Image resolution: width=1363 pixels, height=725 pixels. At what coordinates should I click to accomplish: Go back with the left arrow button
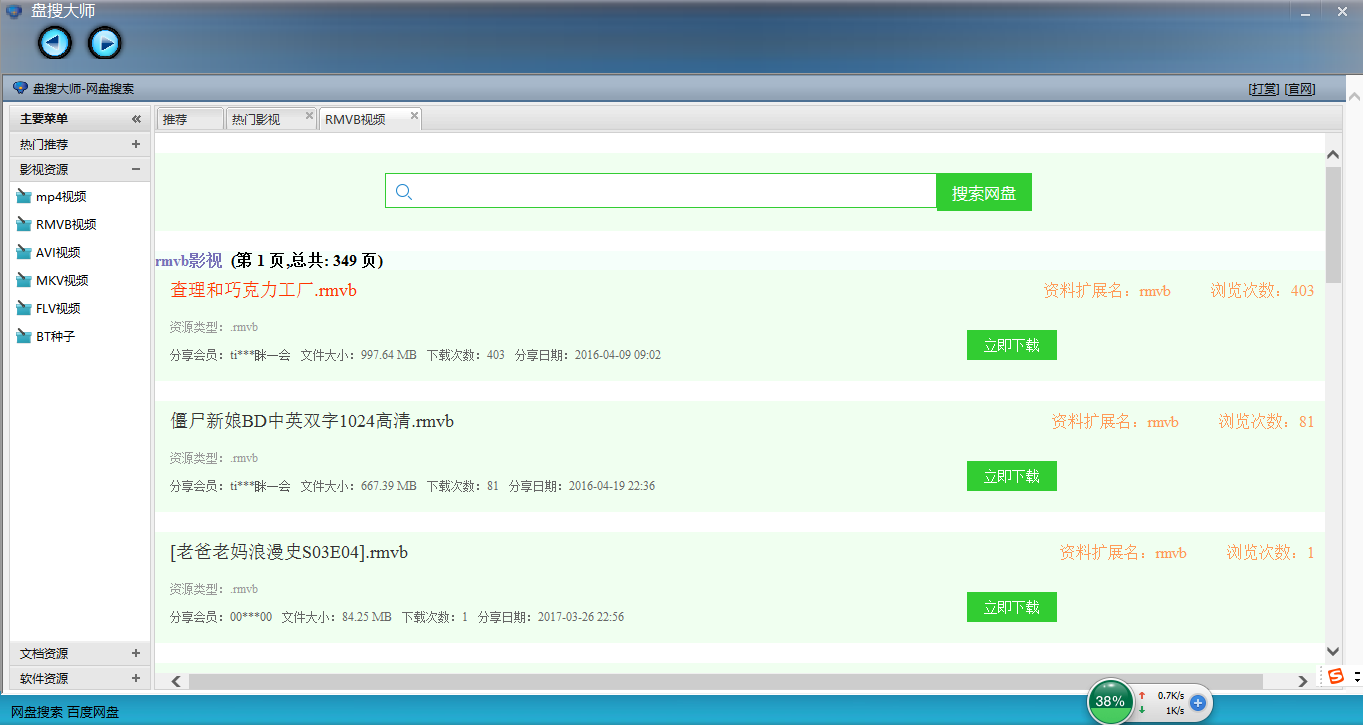tap(55, 42)
